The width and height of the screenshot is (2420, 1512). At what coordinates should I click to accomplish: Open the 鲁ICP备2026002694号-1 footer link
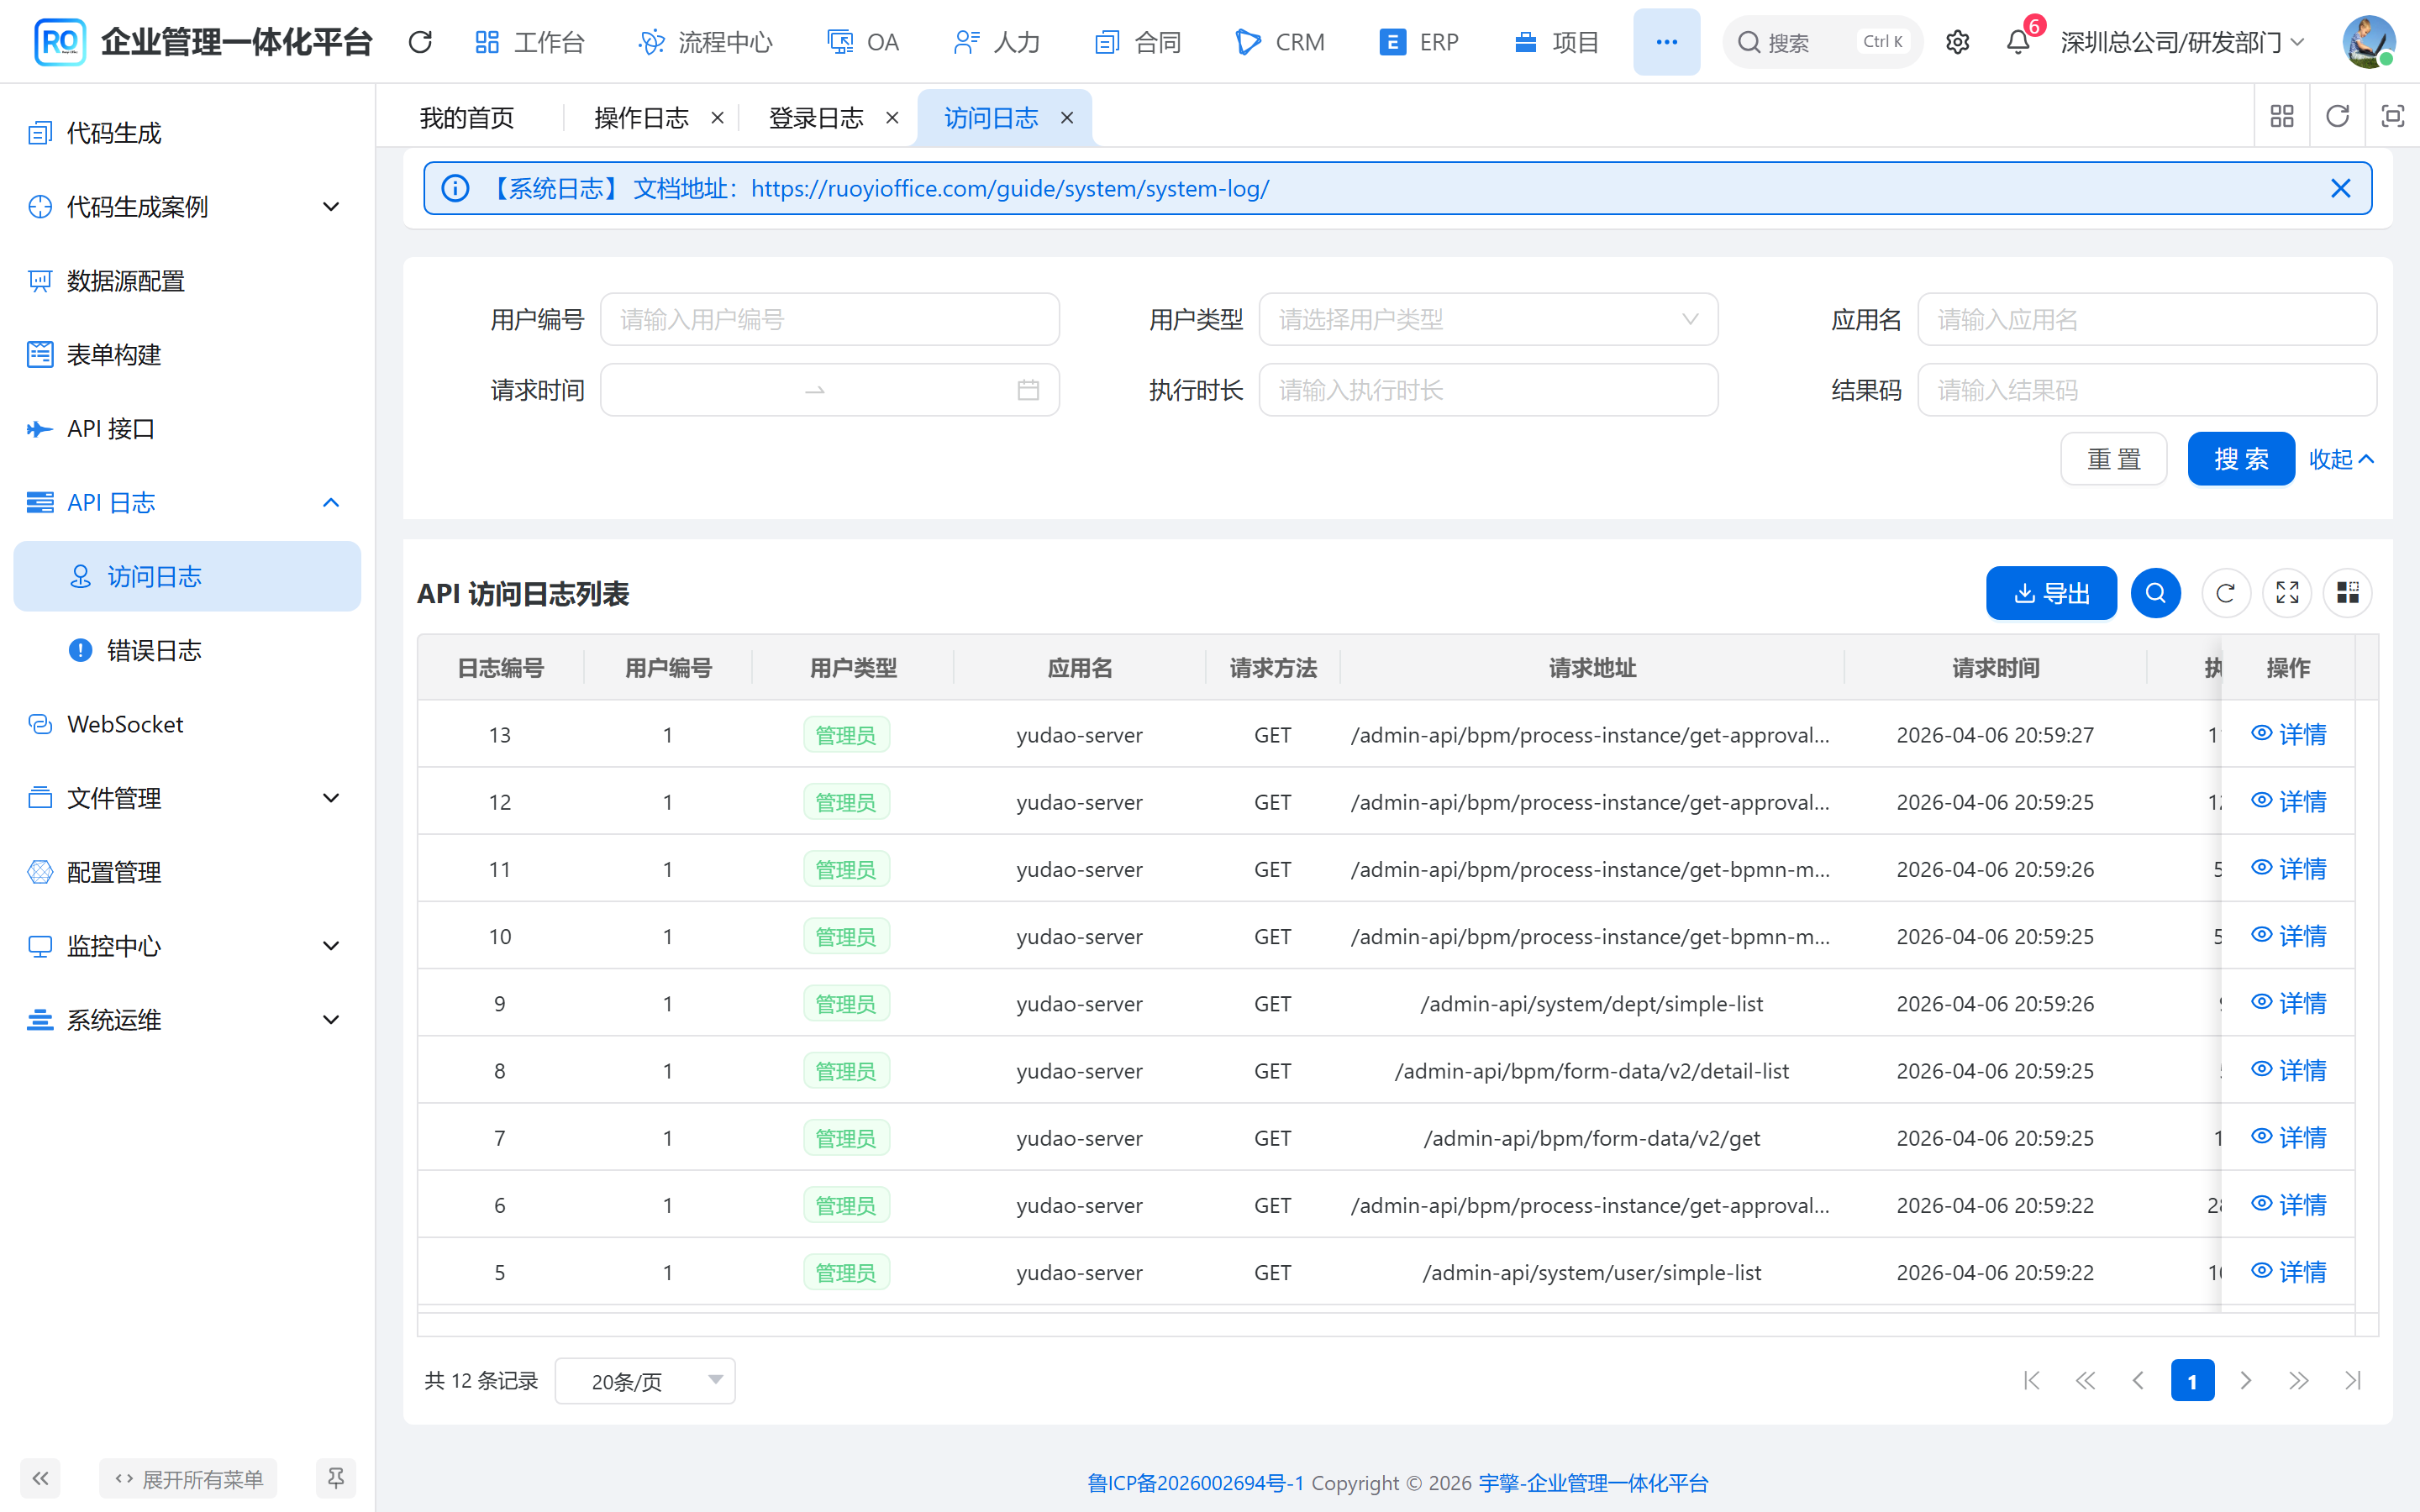[x=1195, y=1482]
